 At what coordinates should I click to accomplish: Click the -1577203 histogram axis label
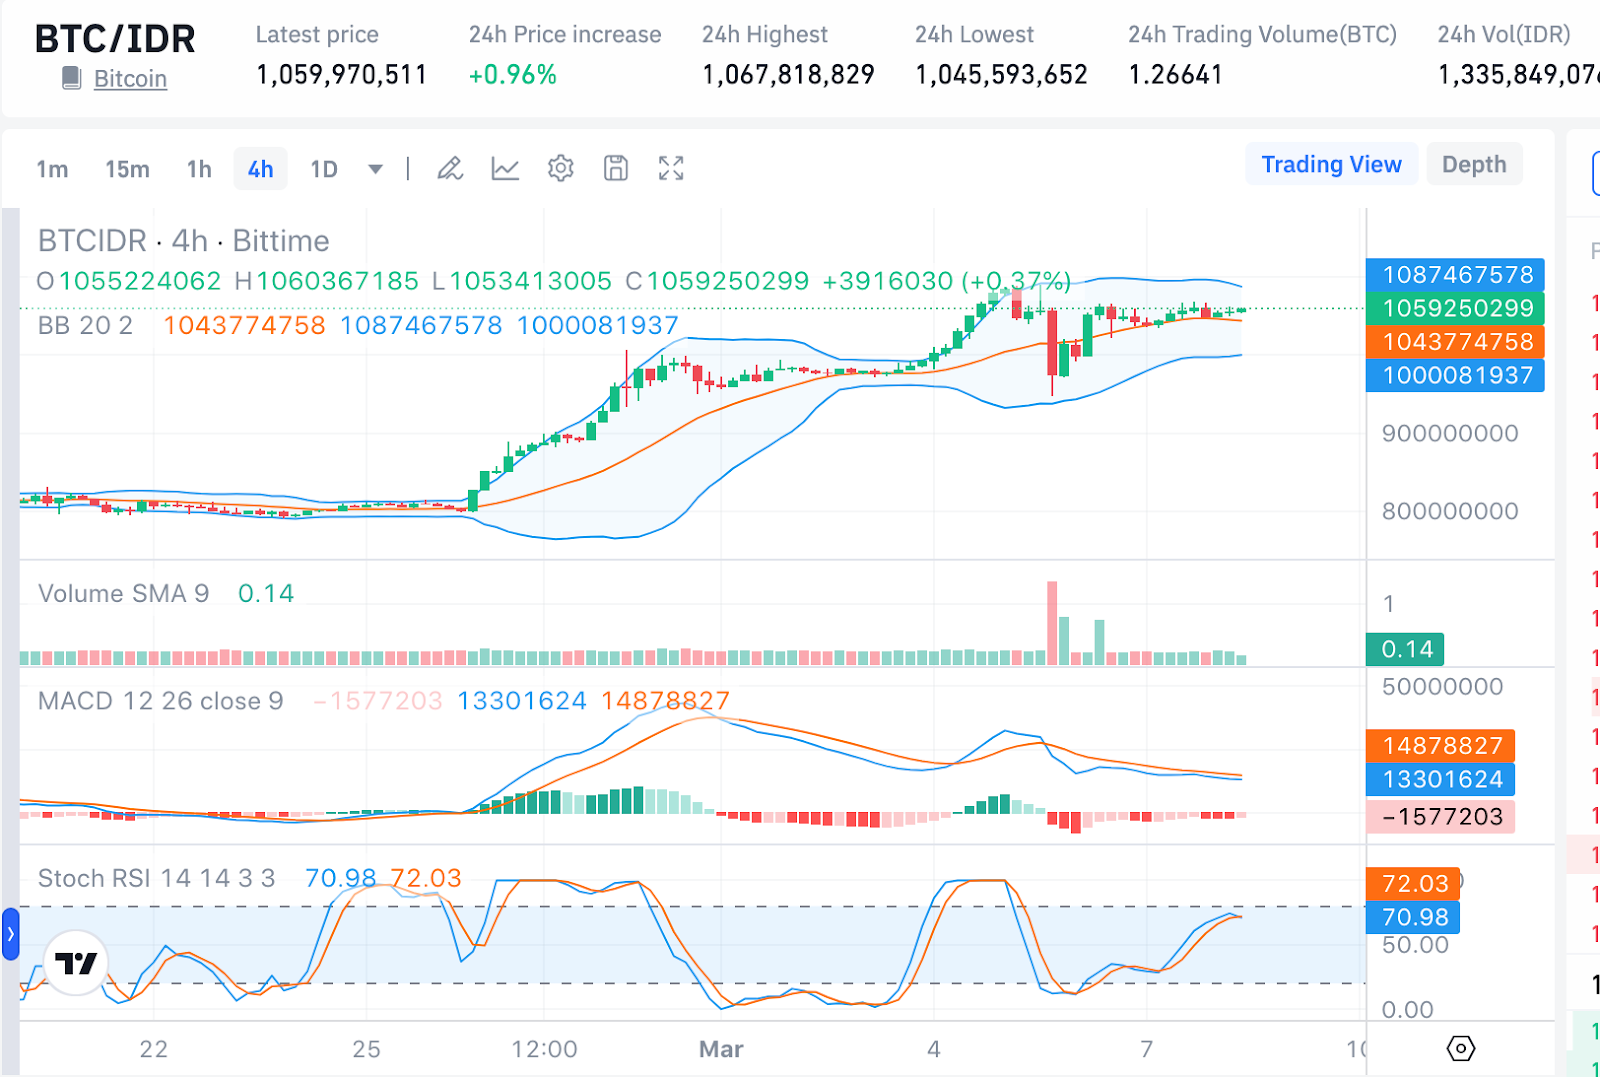tap(1441, 817)
